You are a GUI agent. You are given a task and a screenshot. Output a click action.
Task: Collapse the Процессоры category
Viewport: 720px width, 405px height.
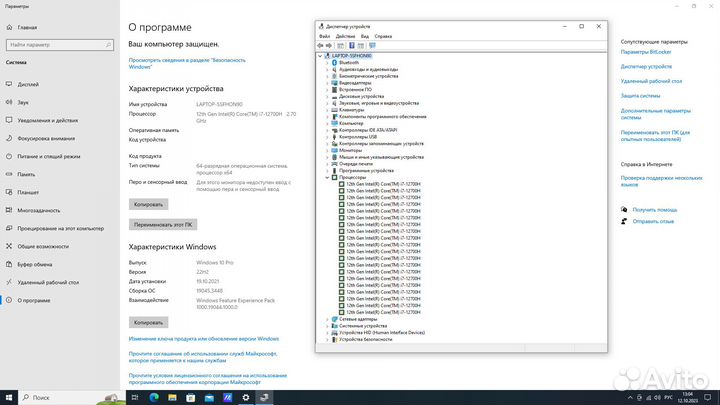click(x=327, y=177)
